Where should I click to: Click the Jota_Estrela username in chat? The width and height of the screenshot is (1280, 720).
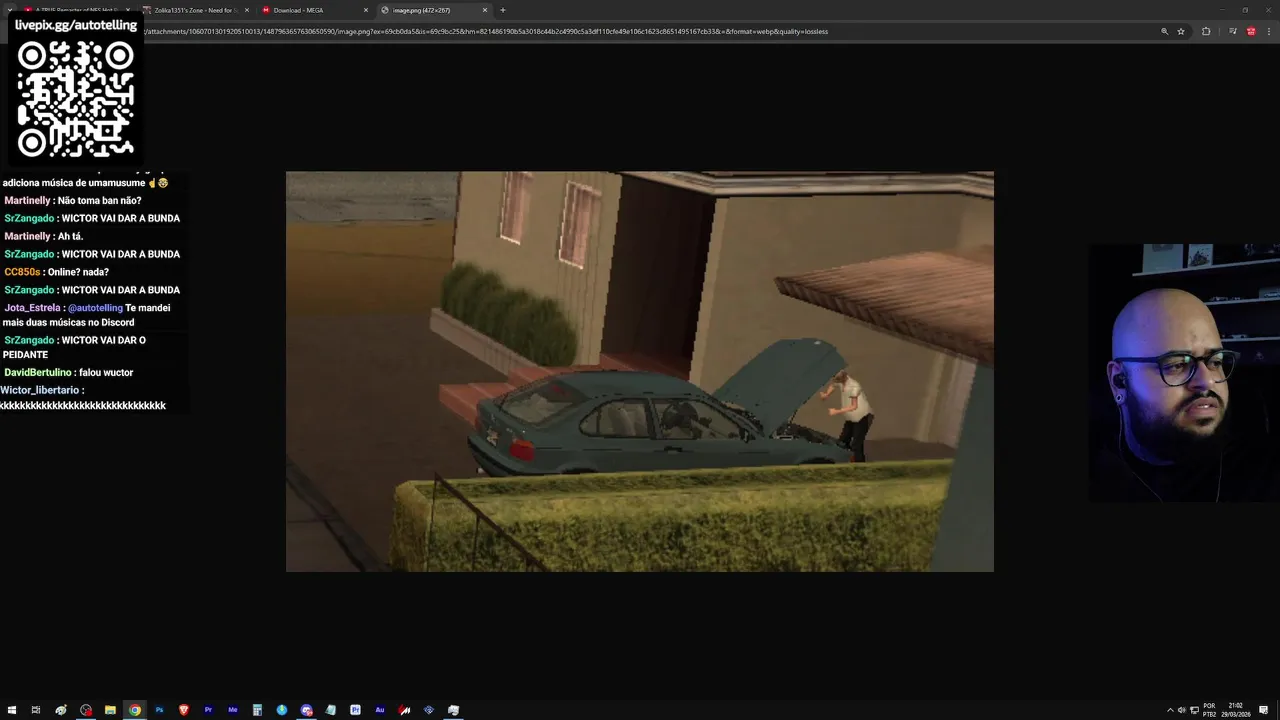pos(32,308)
